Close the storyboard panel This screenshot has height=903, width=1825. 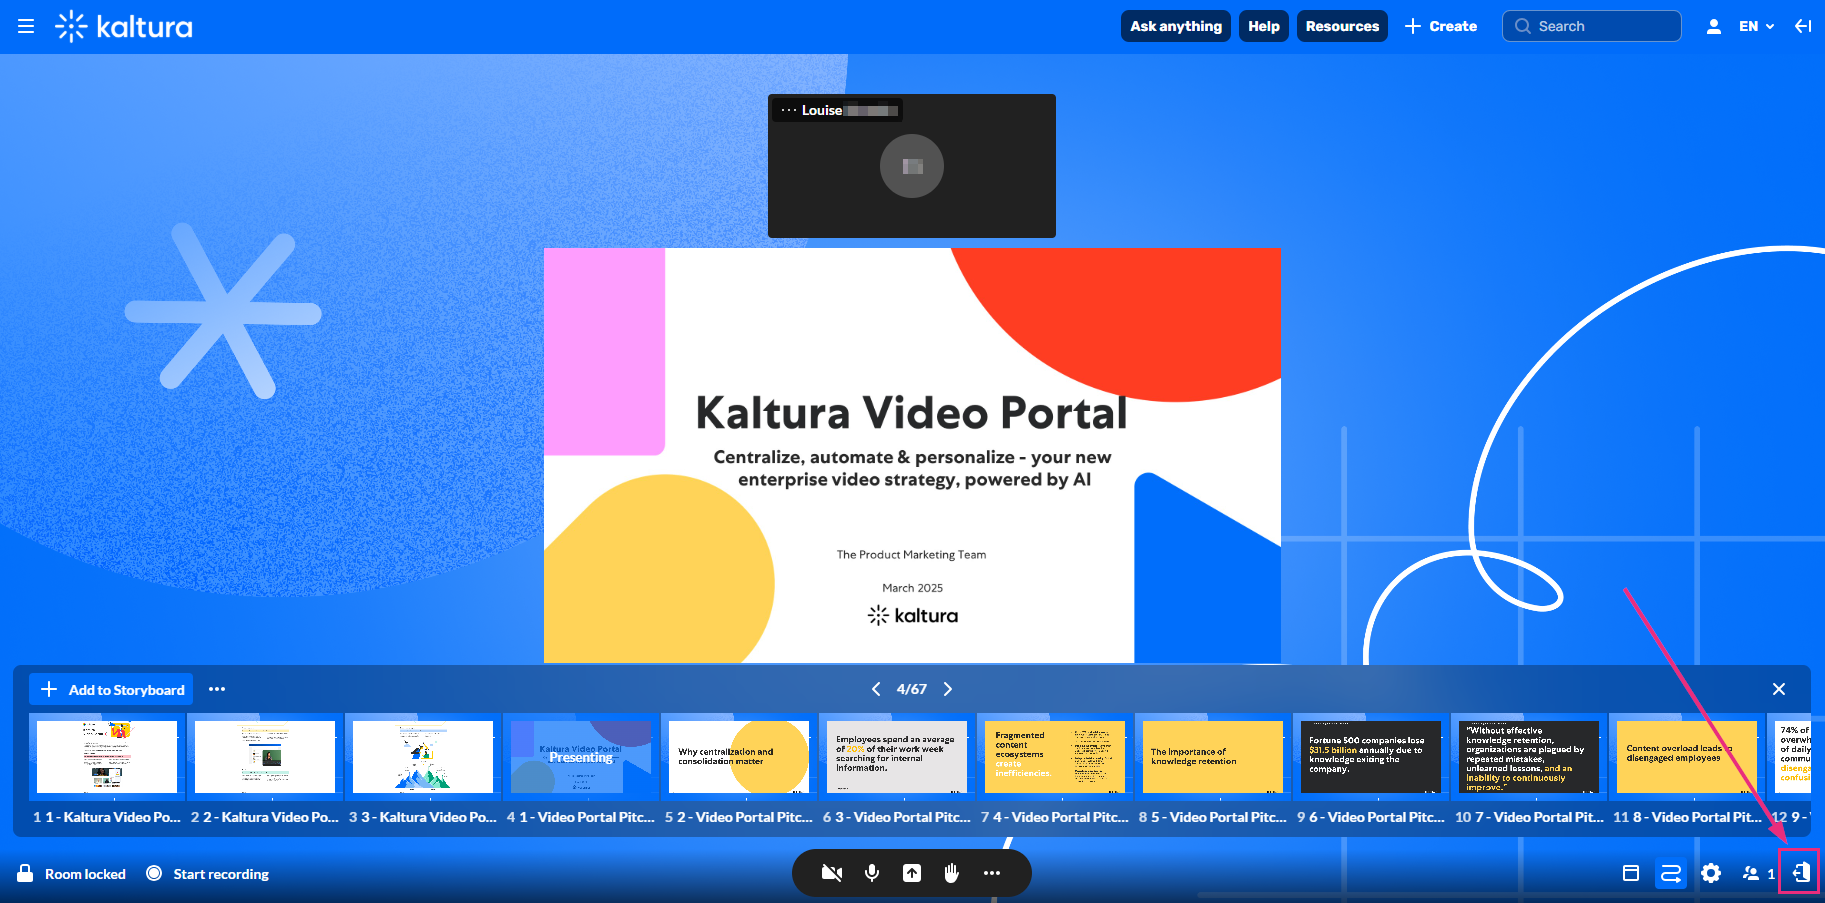click(x=1779, y=689)
